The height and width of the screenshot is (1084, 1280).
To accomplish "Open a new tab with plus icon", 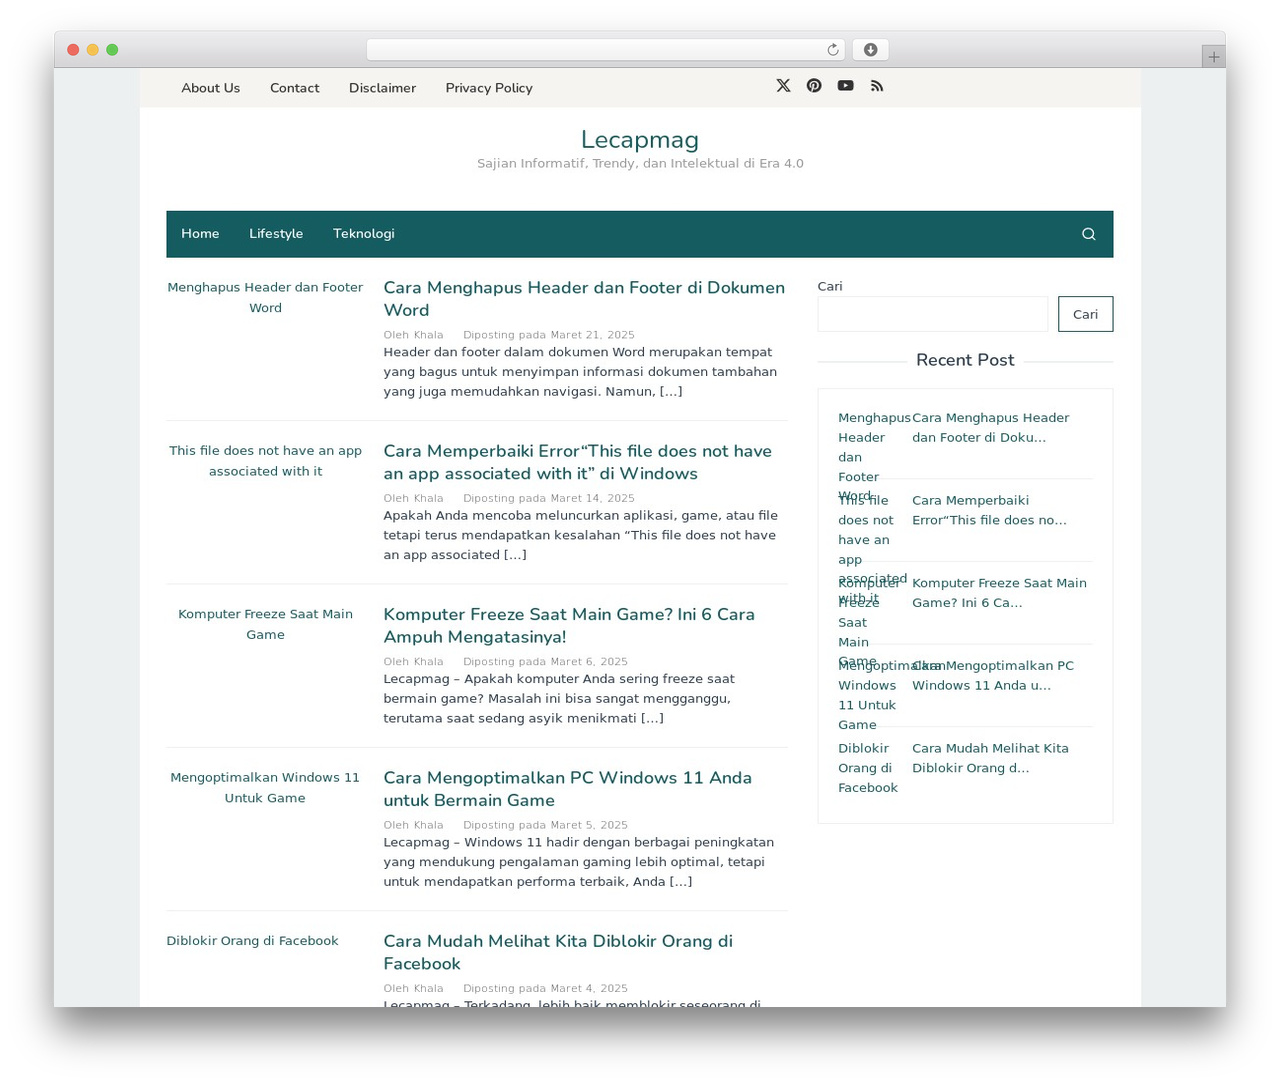I will 1214,57.
